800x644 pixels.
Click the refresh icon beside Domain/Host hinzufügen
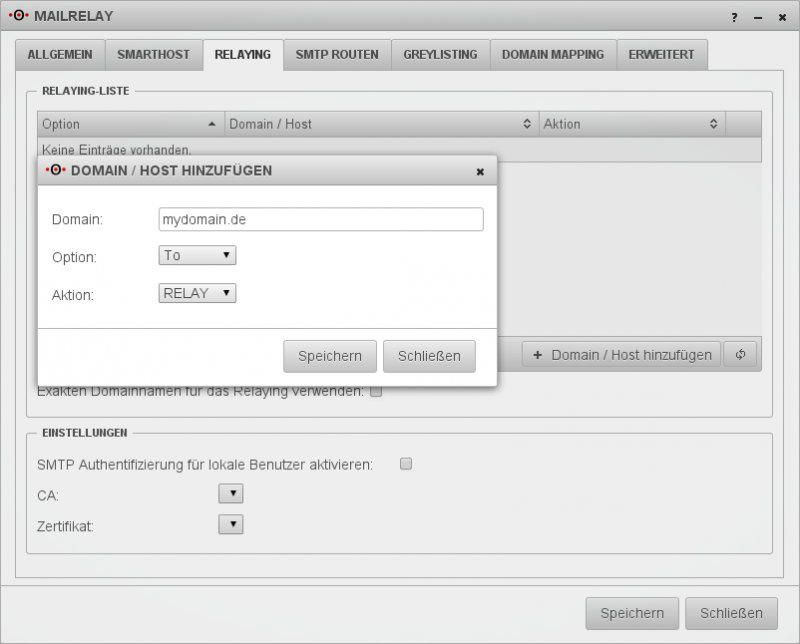coord(740,355)
